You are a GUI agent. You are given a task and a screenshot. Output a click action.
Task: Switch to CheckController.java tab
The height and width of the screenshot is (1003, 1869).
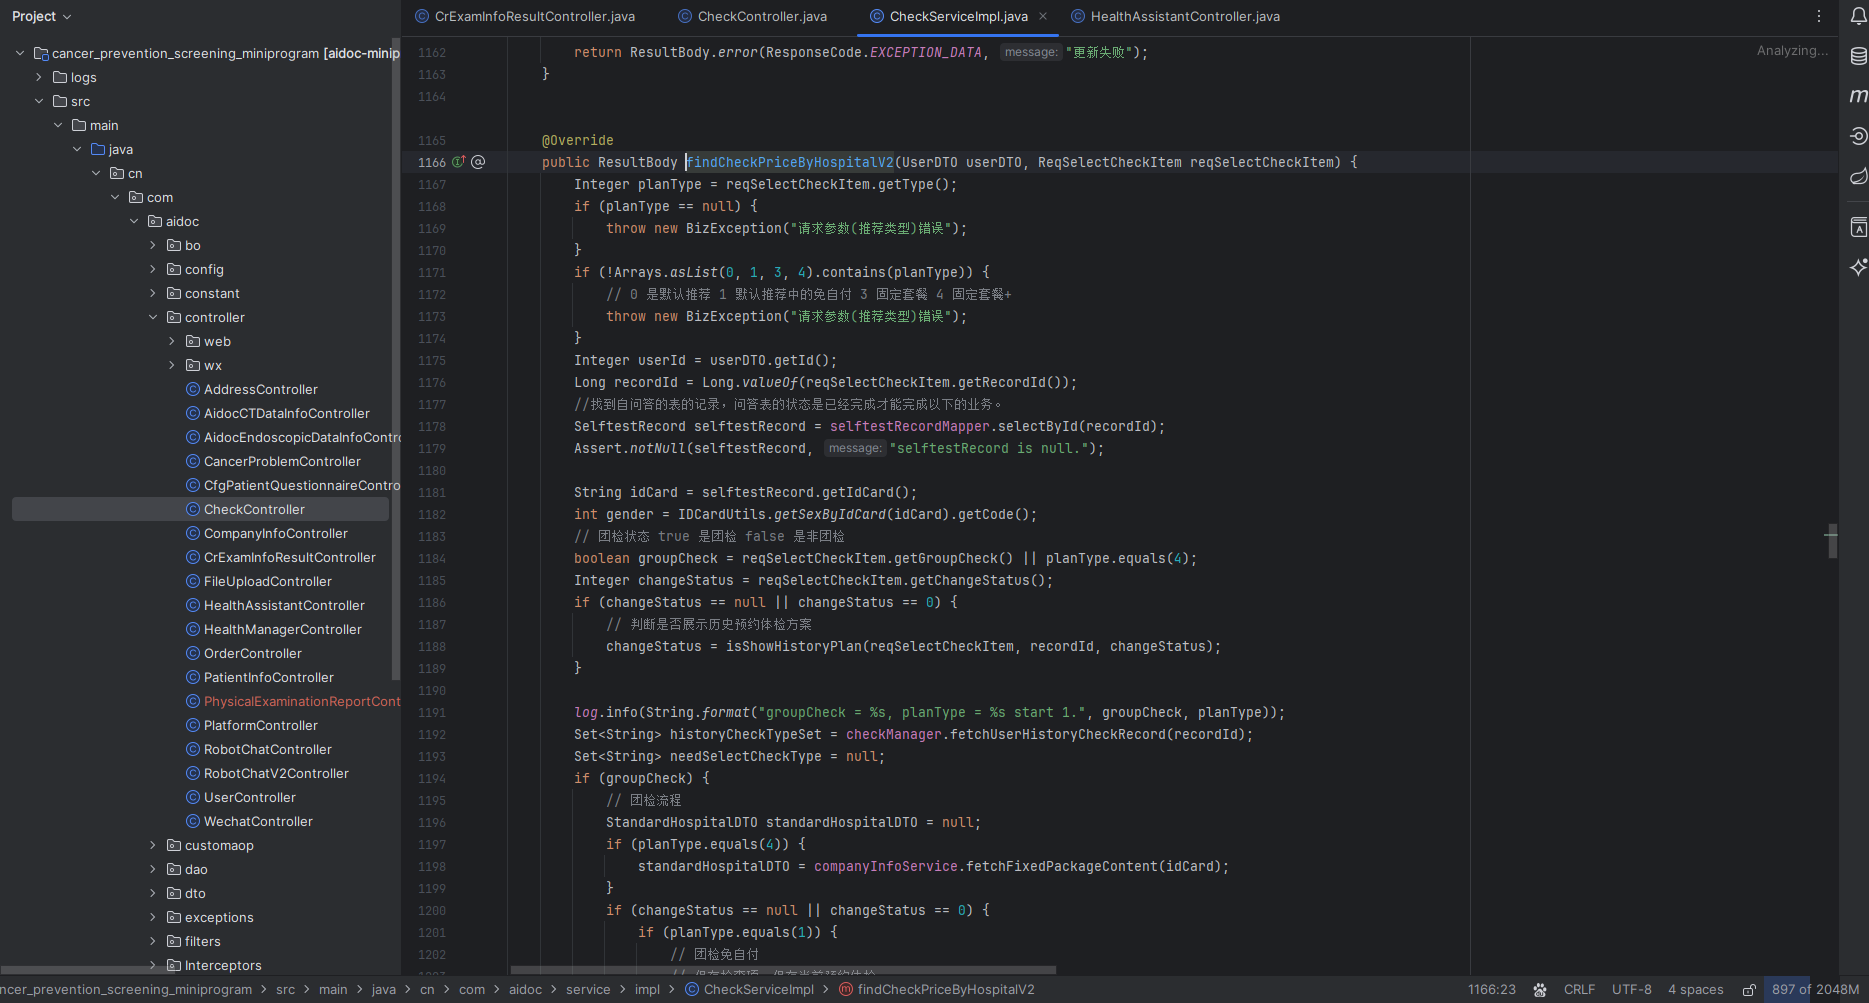tap(762, 16)
